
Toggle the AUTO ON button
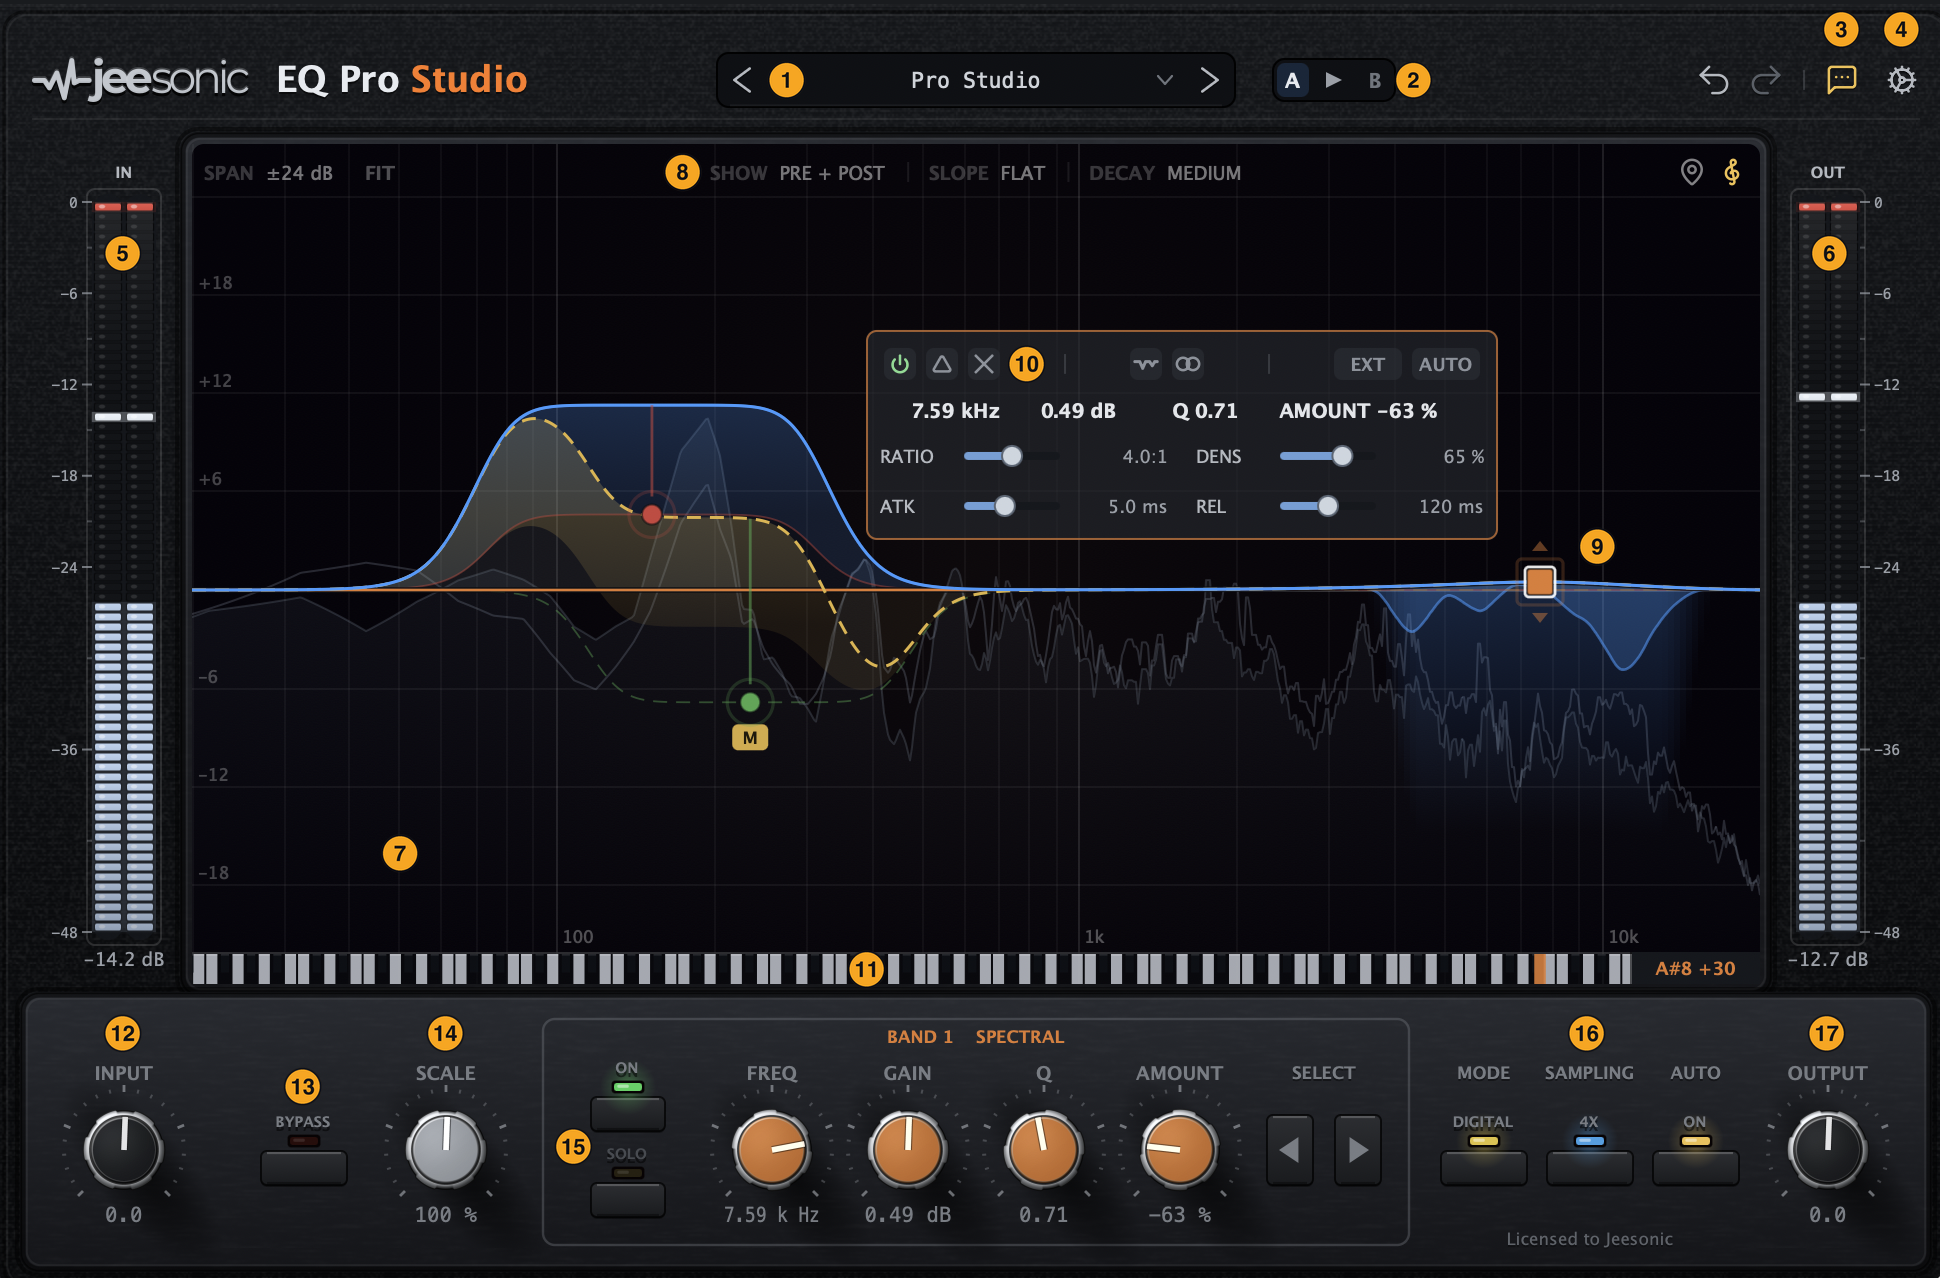click(x=1695, y=1166)
